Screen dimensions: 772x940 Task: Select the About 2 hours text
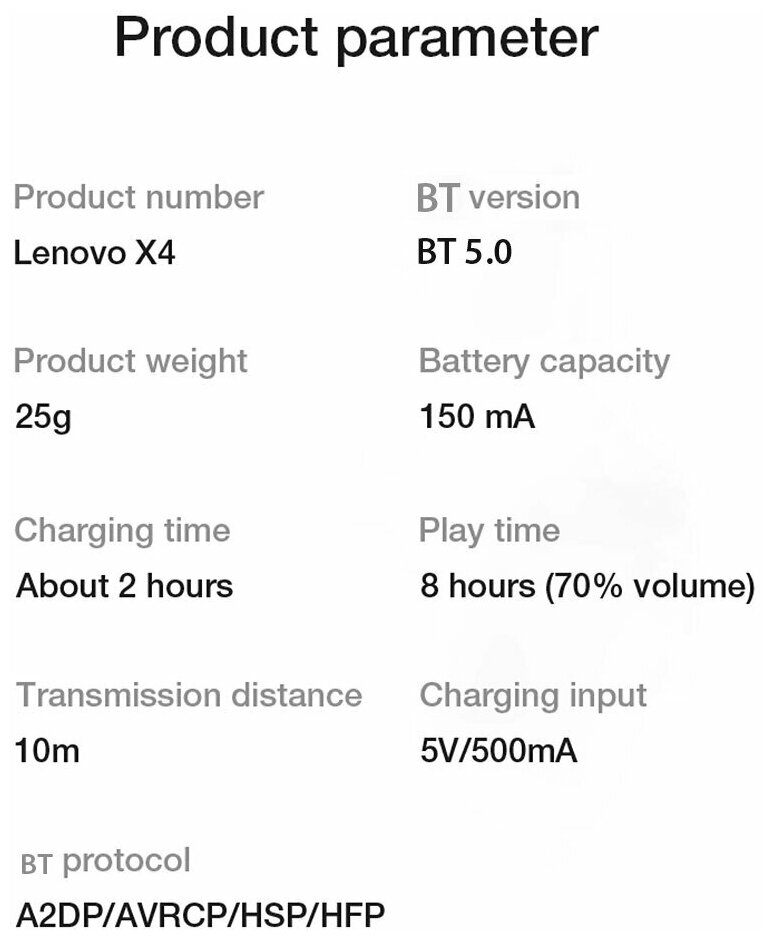(x=124, y=585)
